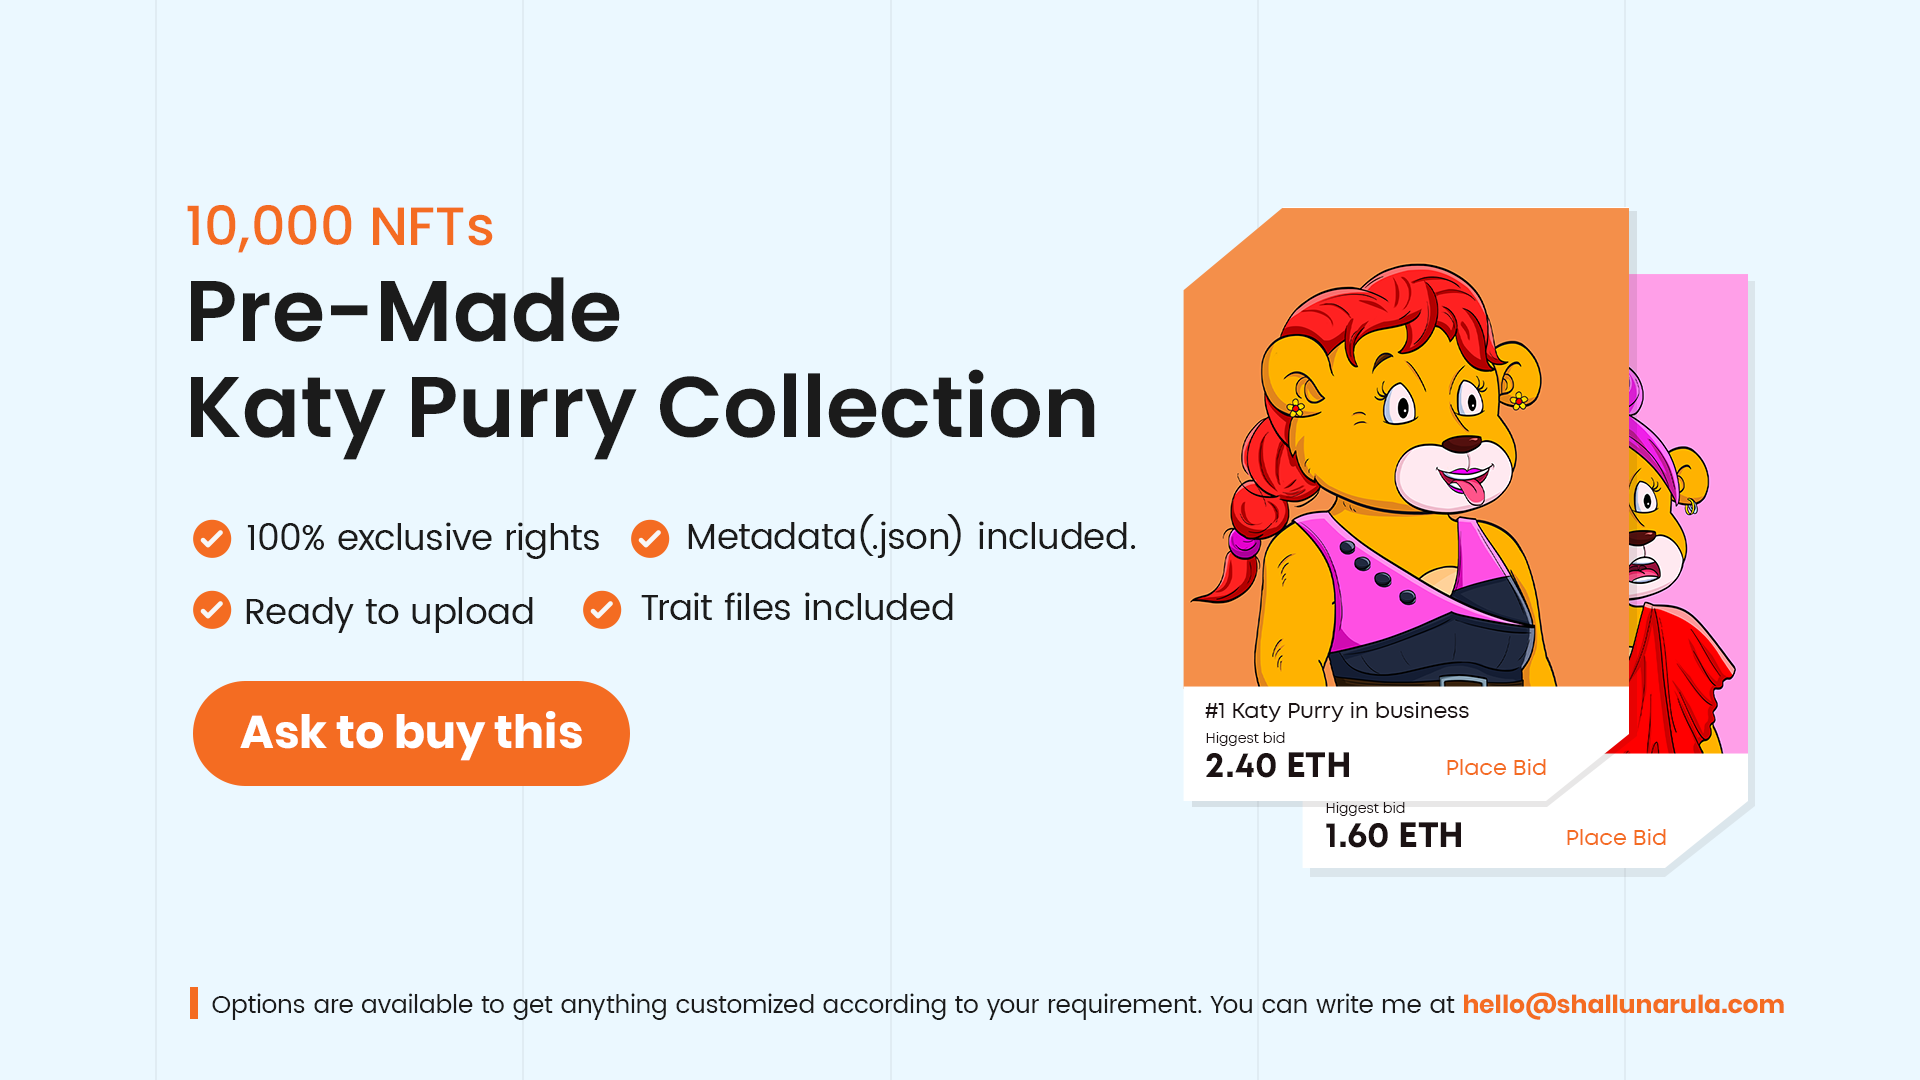Click the Ask to buy this button

click(x=411, y=733)
